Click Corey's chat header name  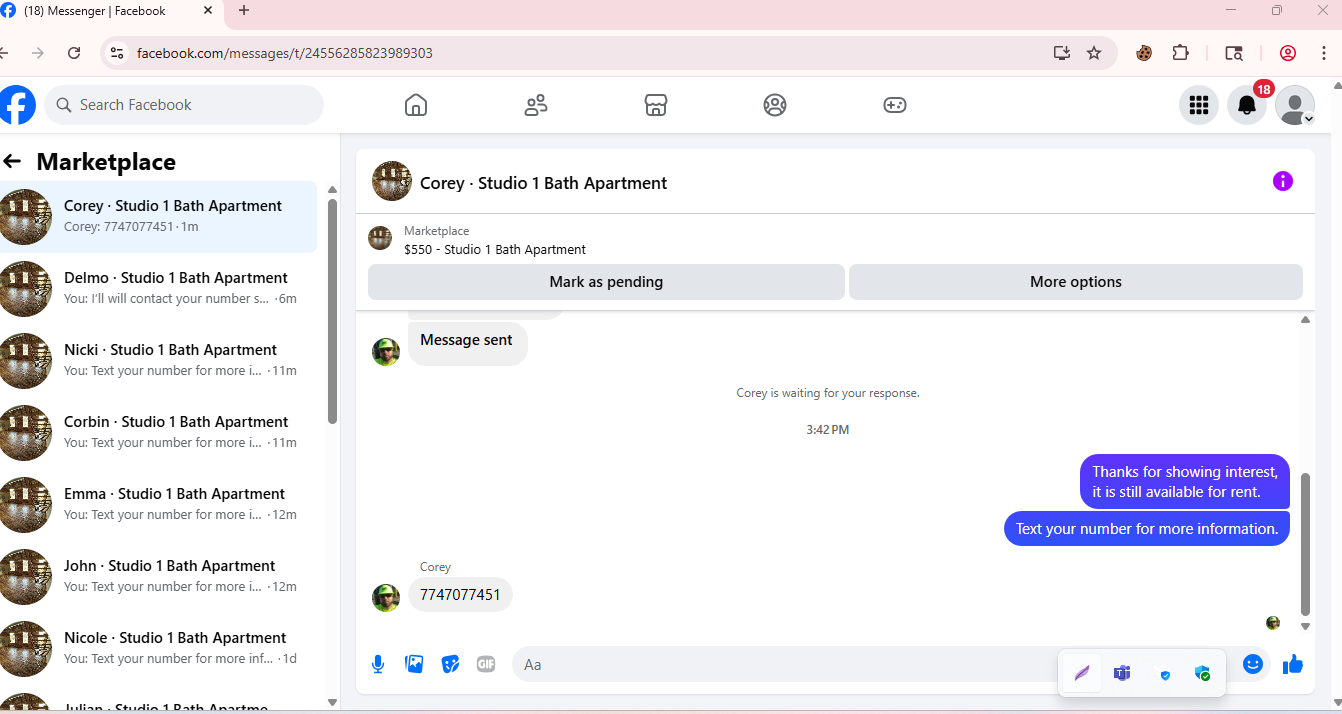pos(543,183)
